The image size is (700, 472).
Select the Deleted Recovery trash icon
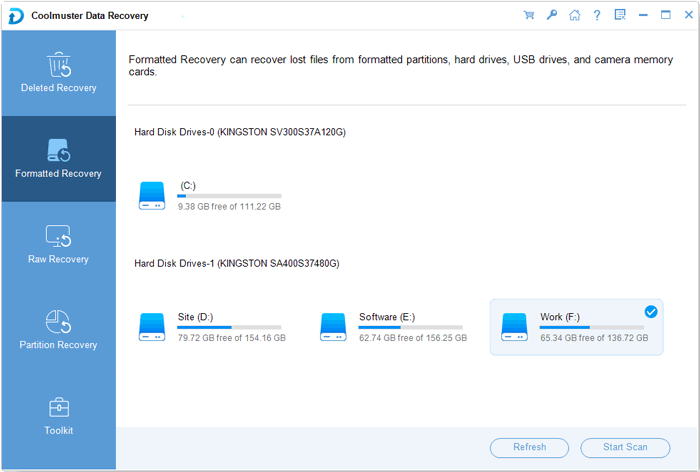click(x=59, y=64)
